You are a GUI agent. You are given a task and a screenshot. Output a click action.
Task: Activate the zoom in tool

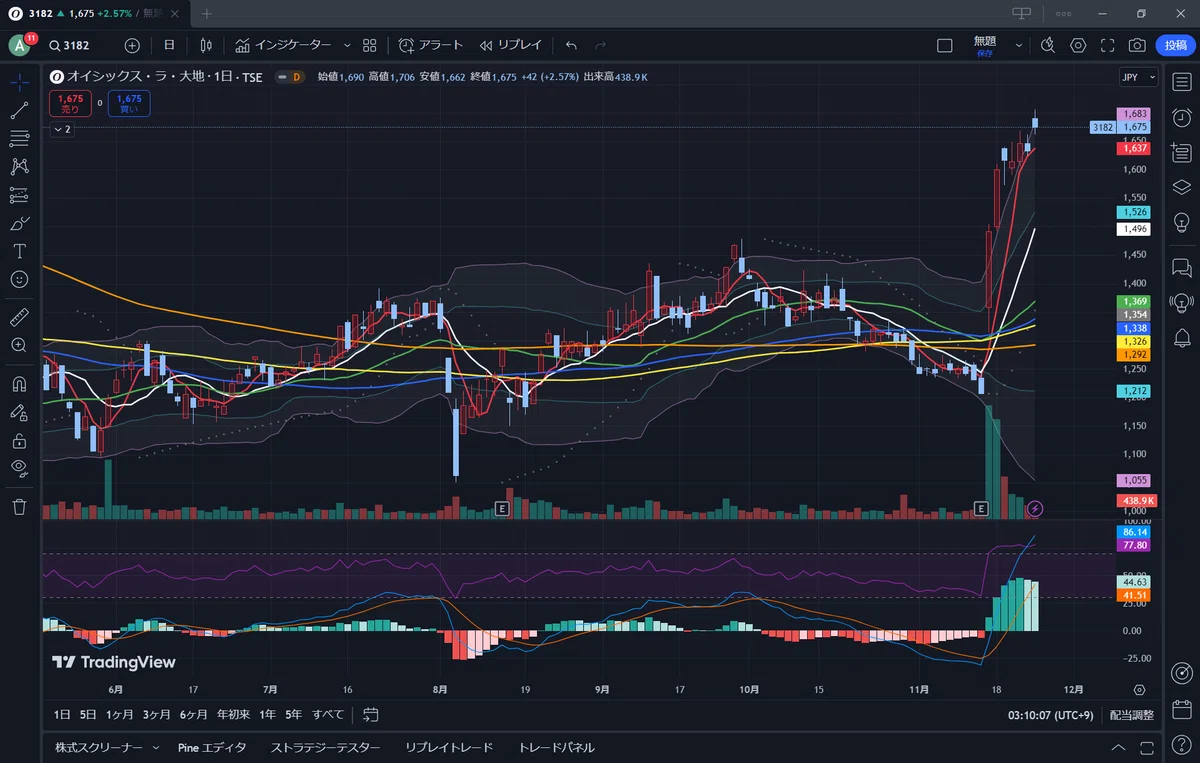19,345
